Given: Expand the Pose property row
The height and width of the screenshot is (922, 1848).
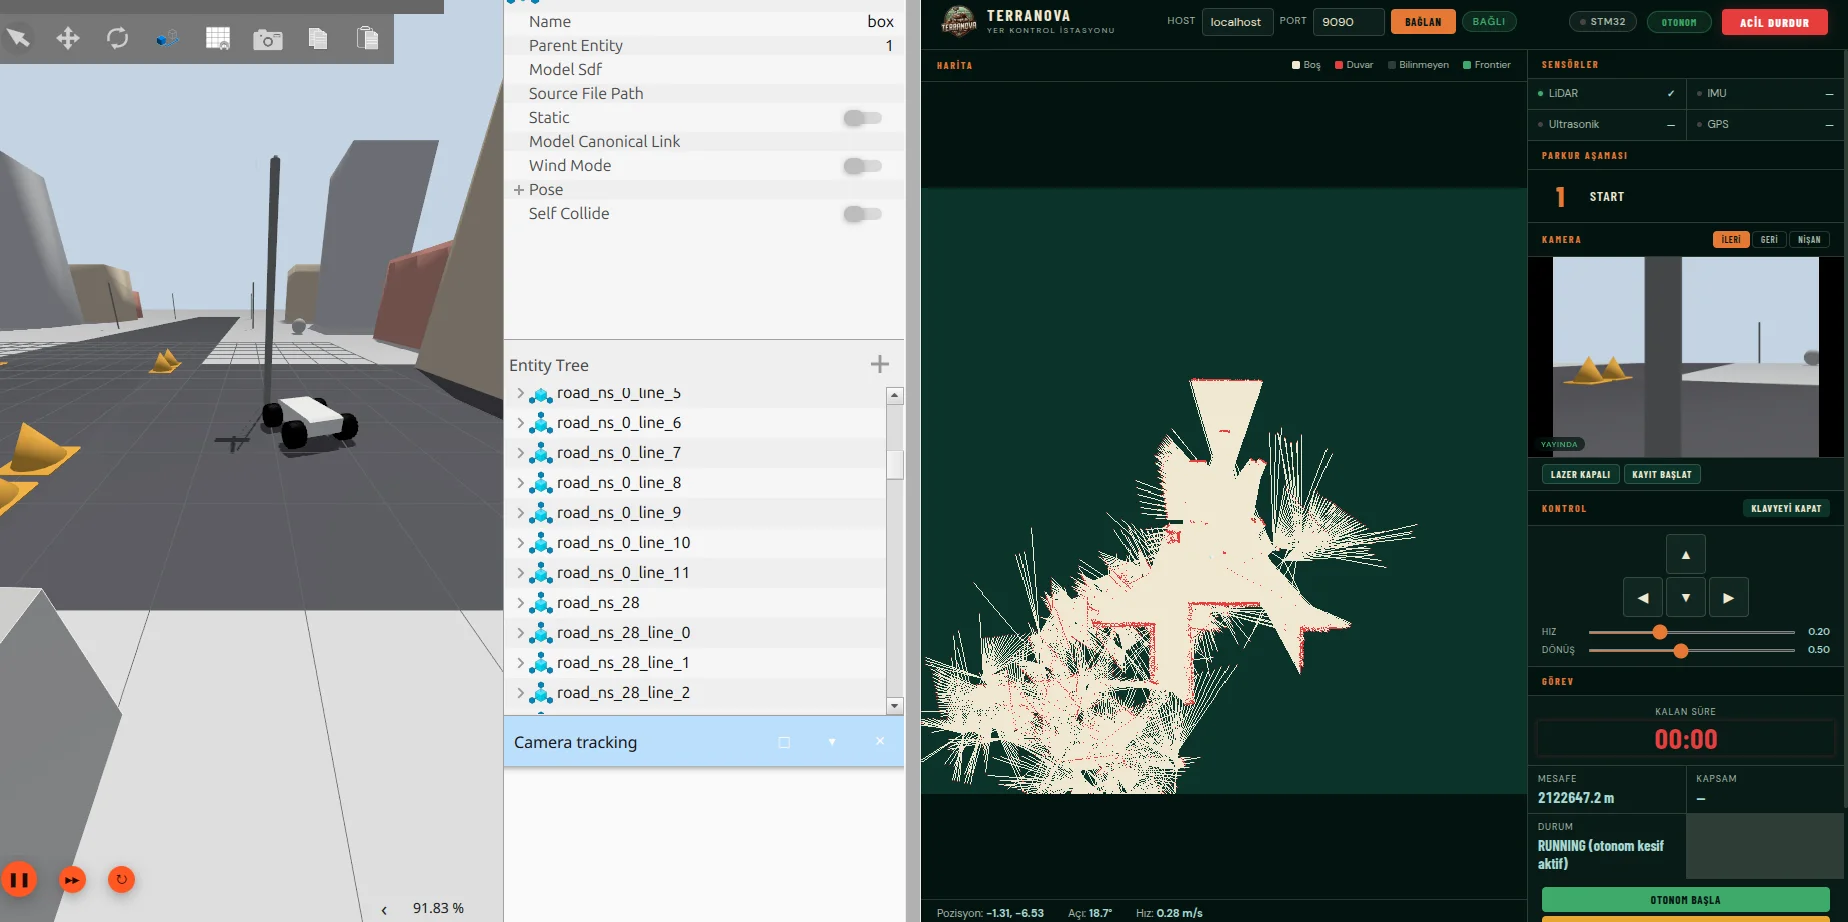Looking at the screenshot, I should click(x=519, y=190).
